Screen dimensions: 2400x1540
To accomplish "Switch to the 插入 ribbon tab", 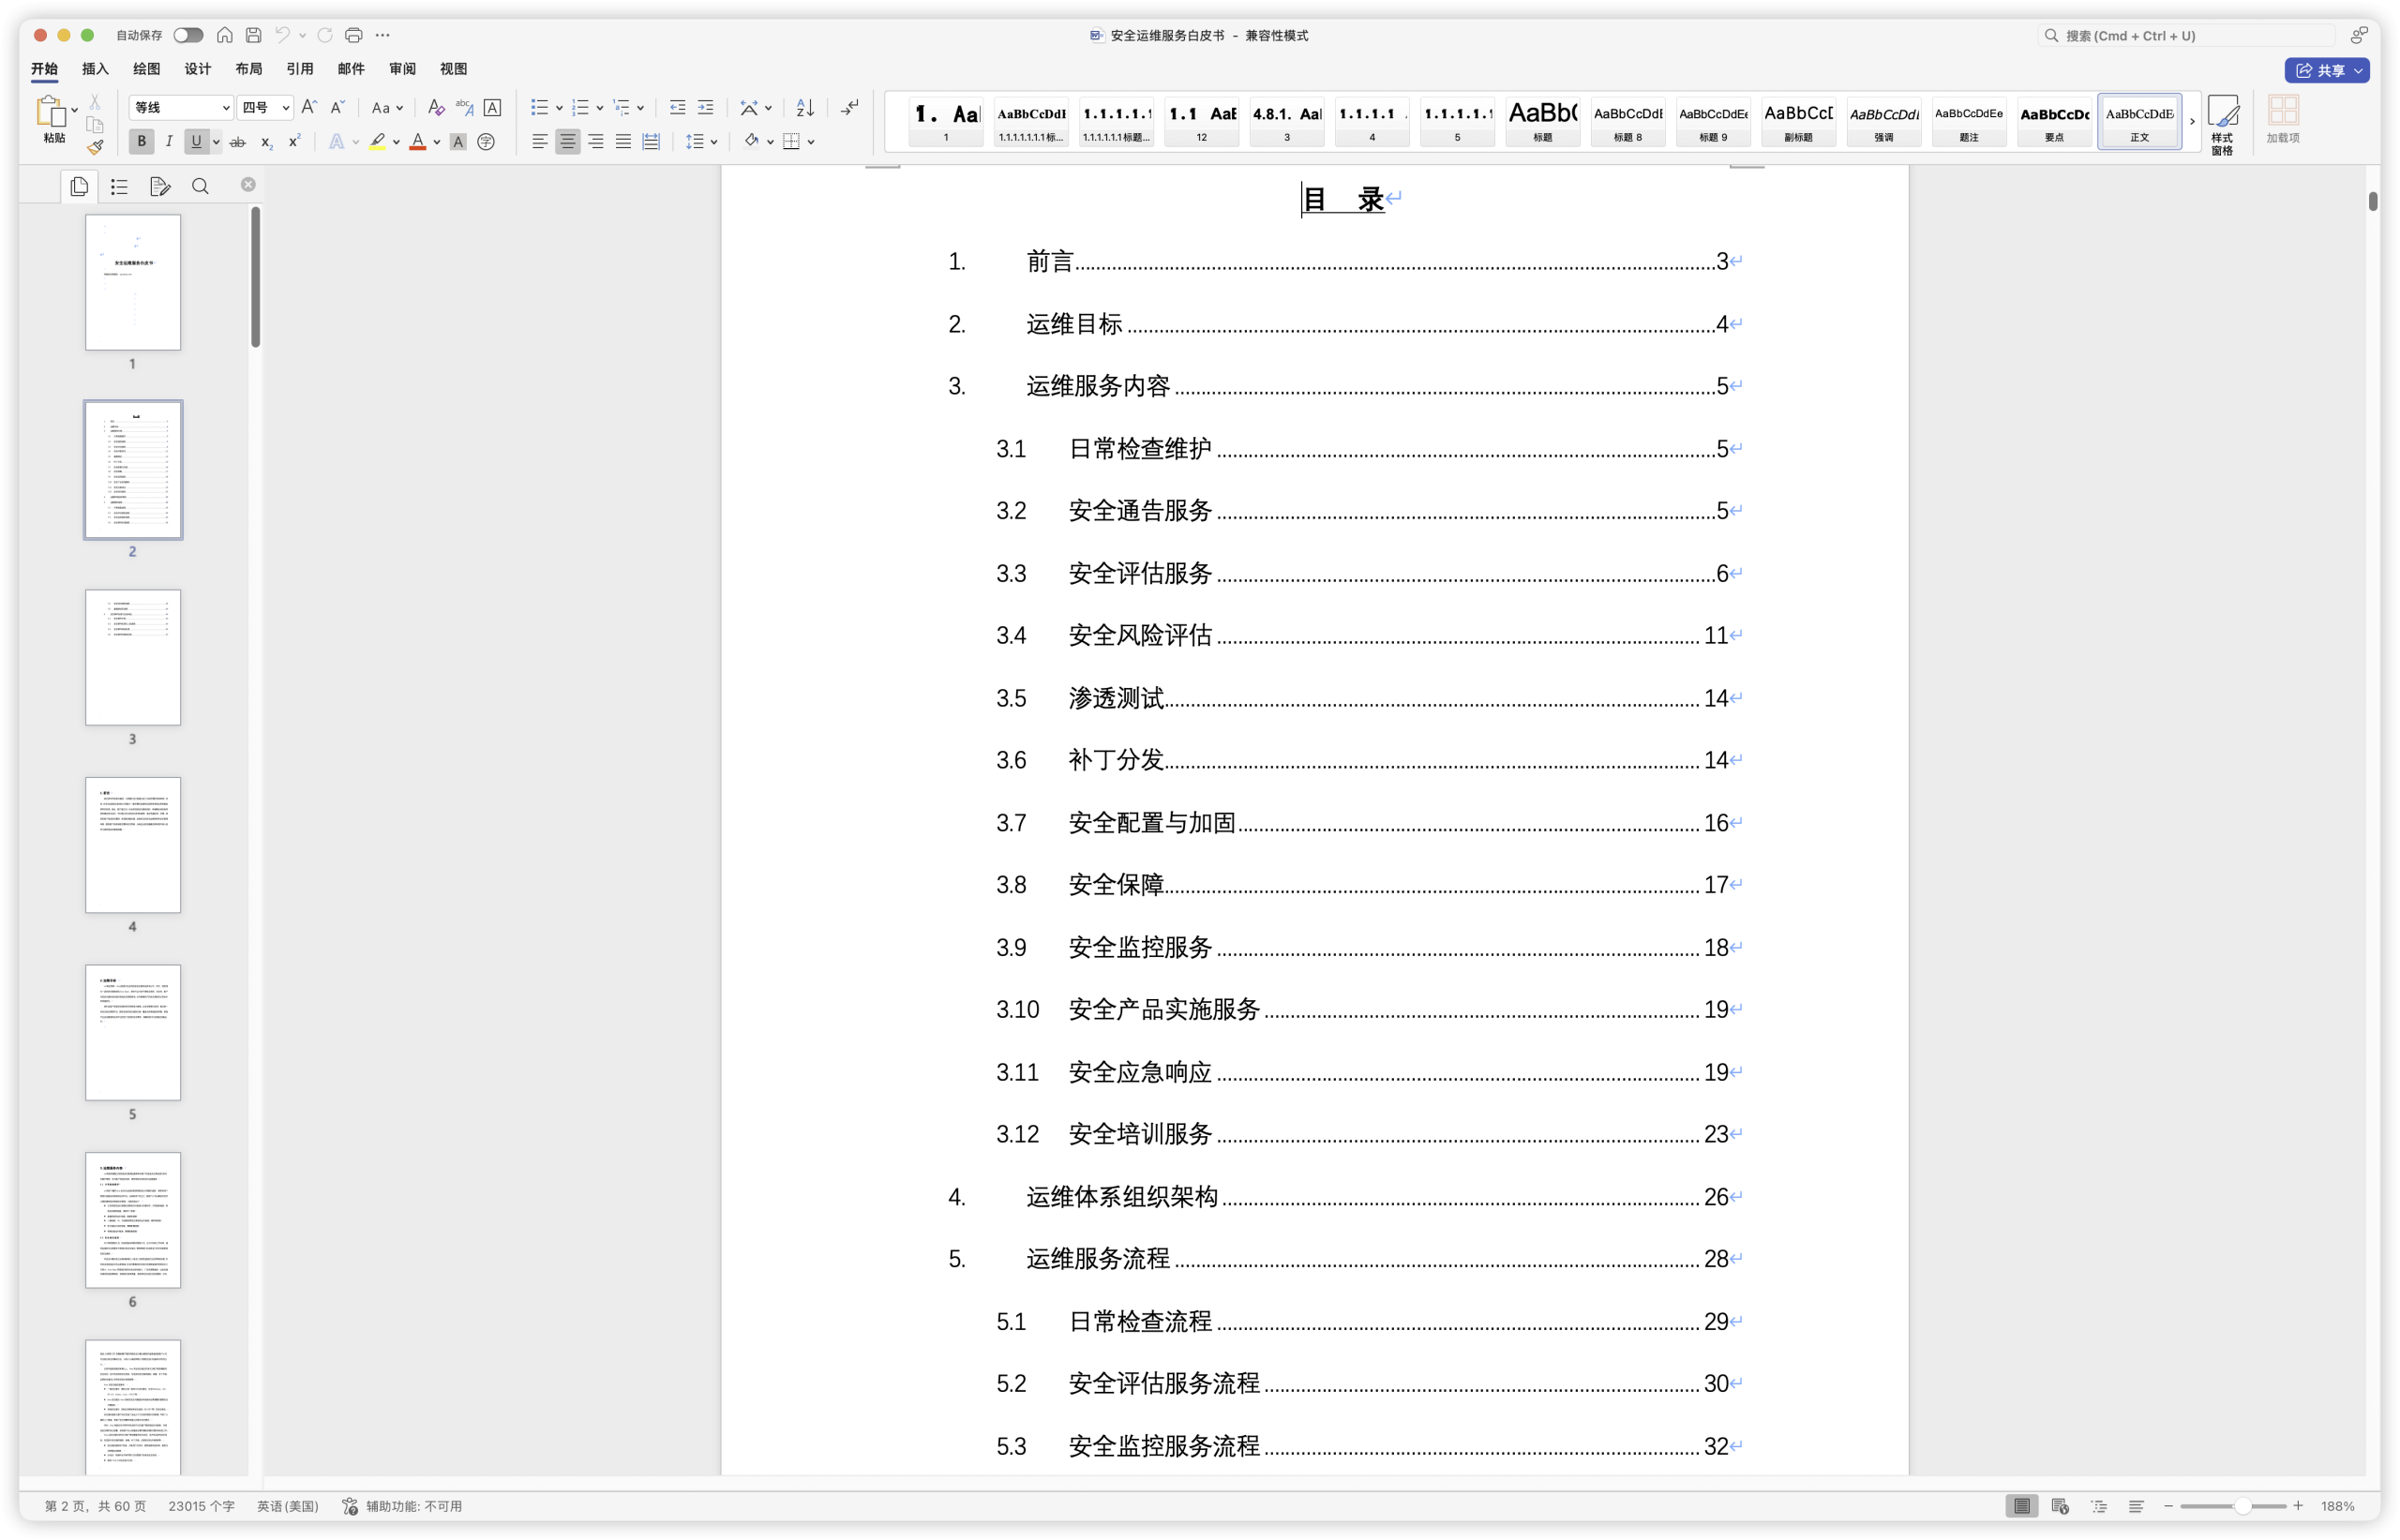I will [94, 69].
